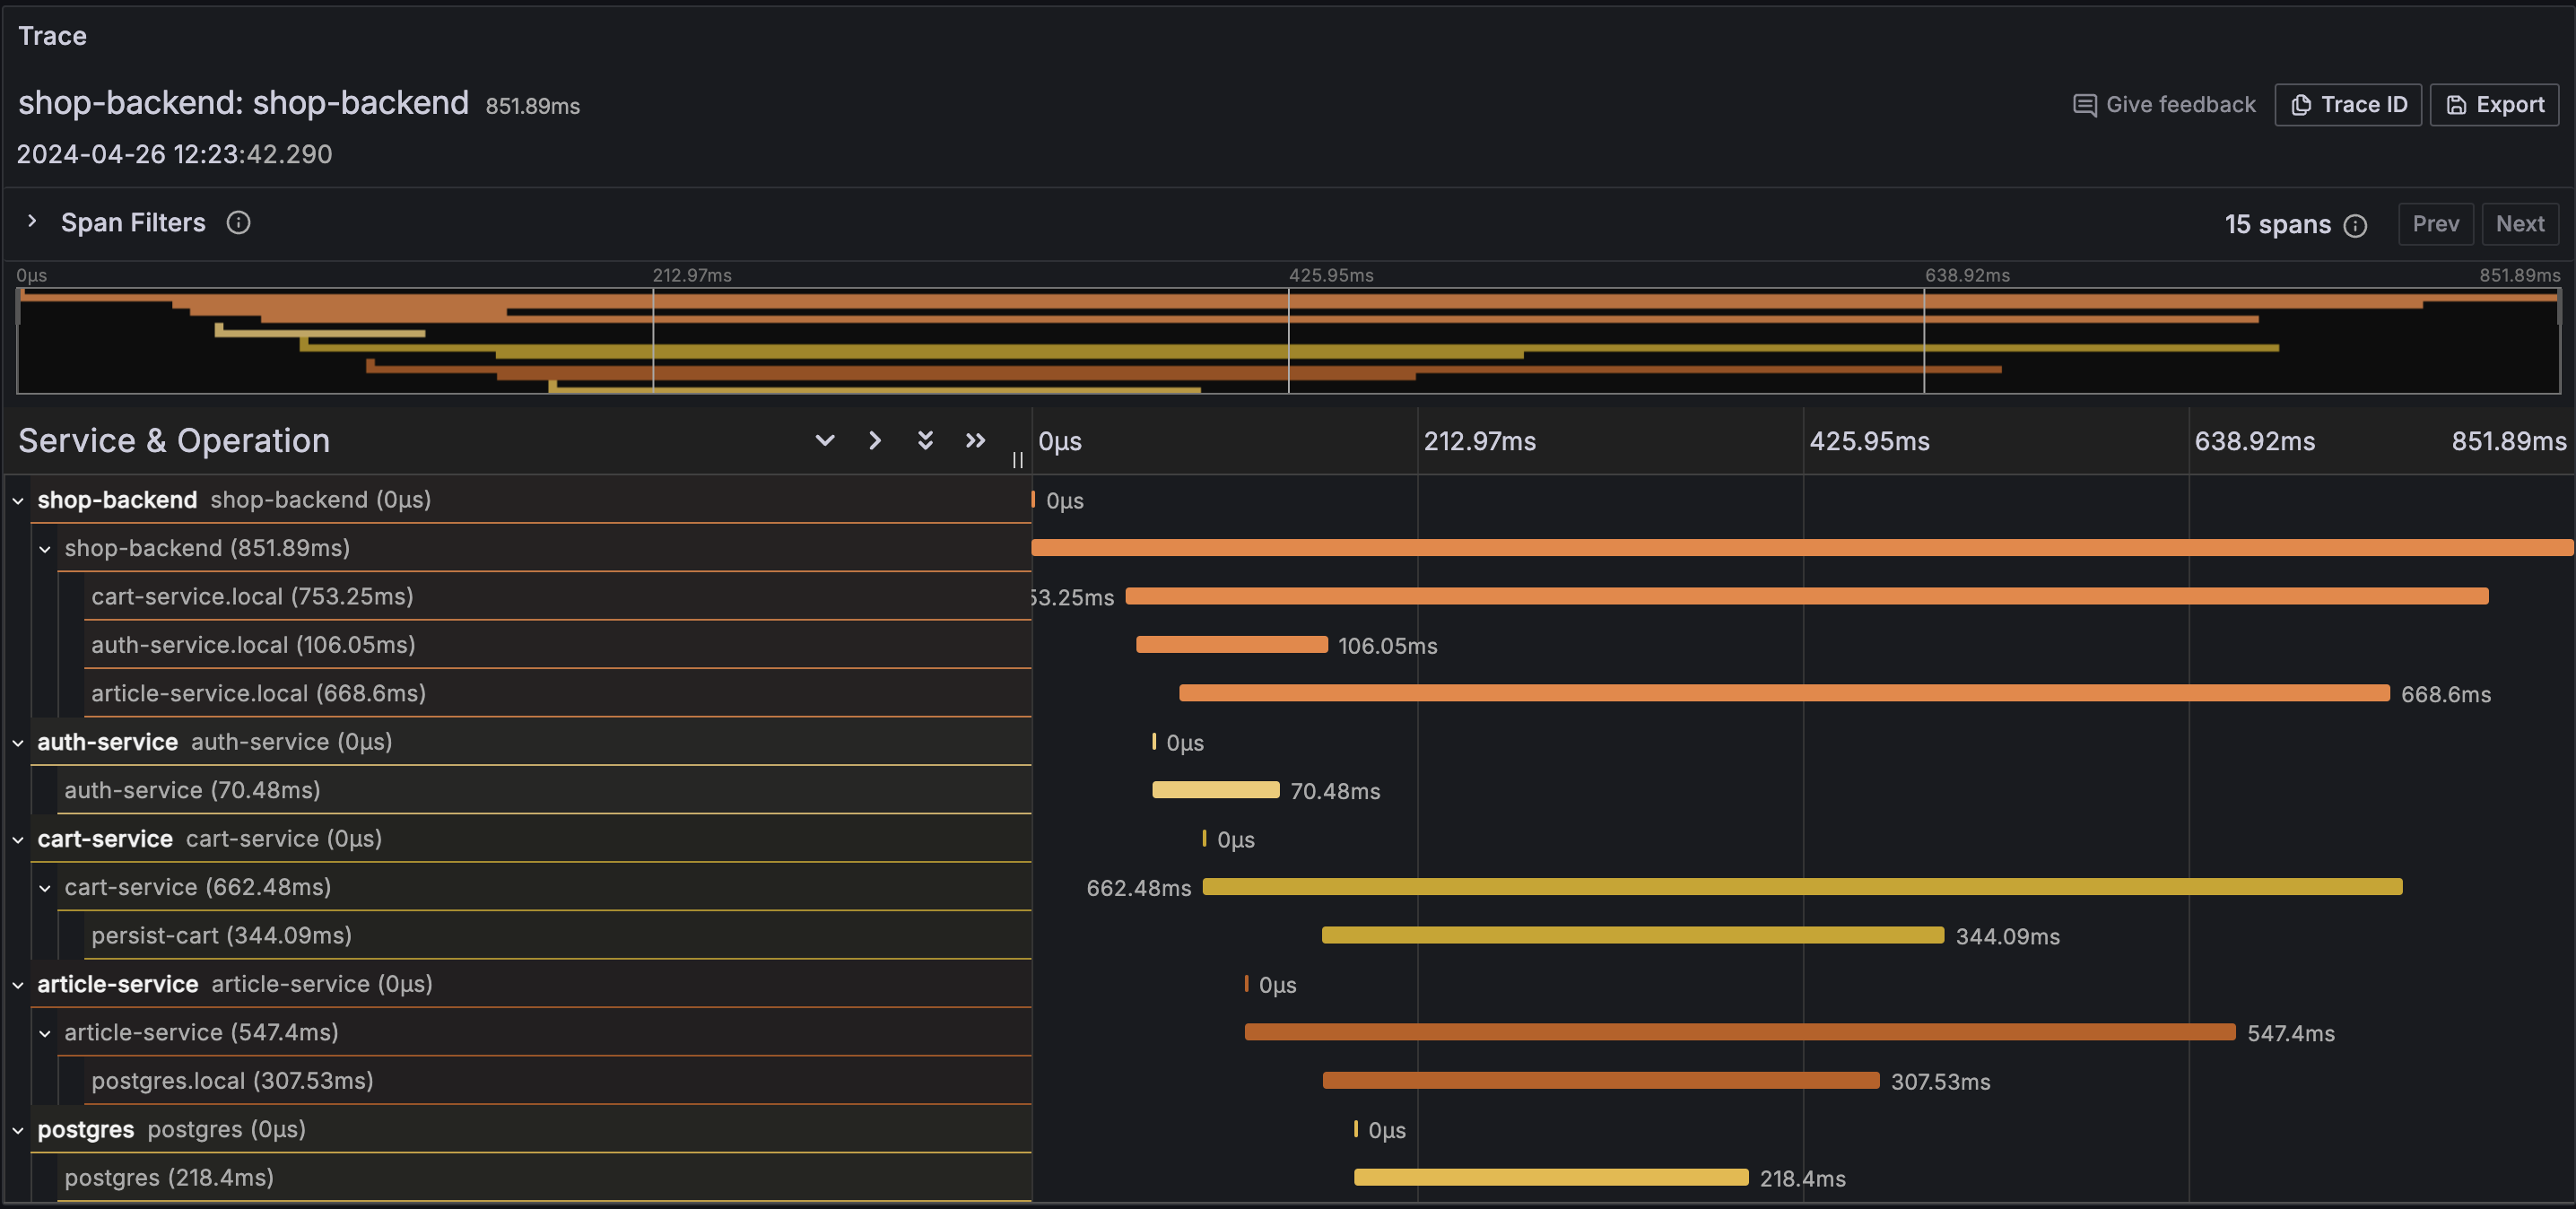The width and height of the screenshot is (2576, 1209).
Task: Click the Give feedback speech bubble icon
Action: [2086, 104]
